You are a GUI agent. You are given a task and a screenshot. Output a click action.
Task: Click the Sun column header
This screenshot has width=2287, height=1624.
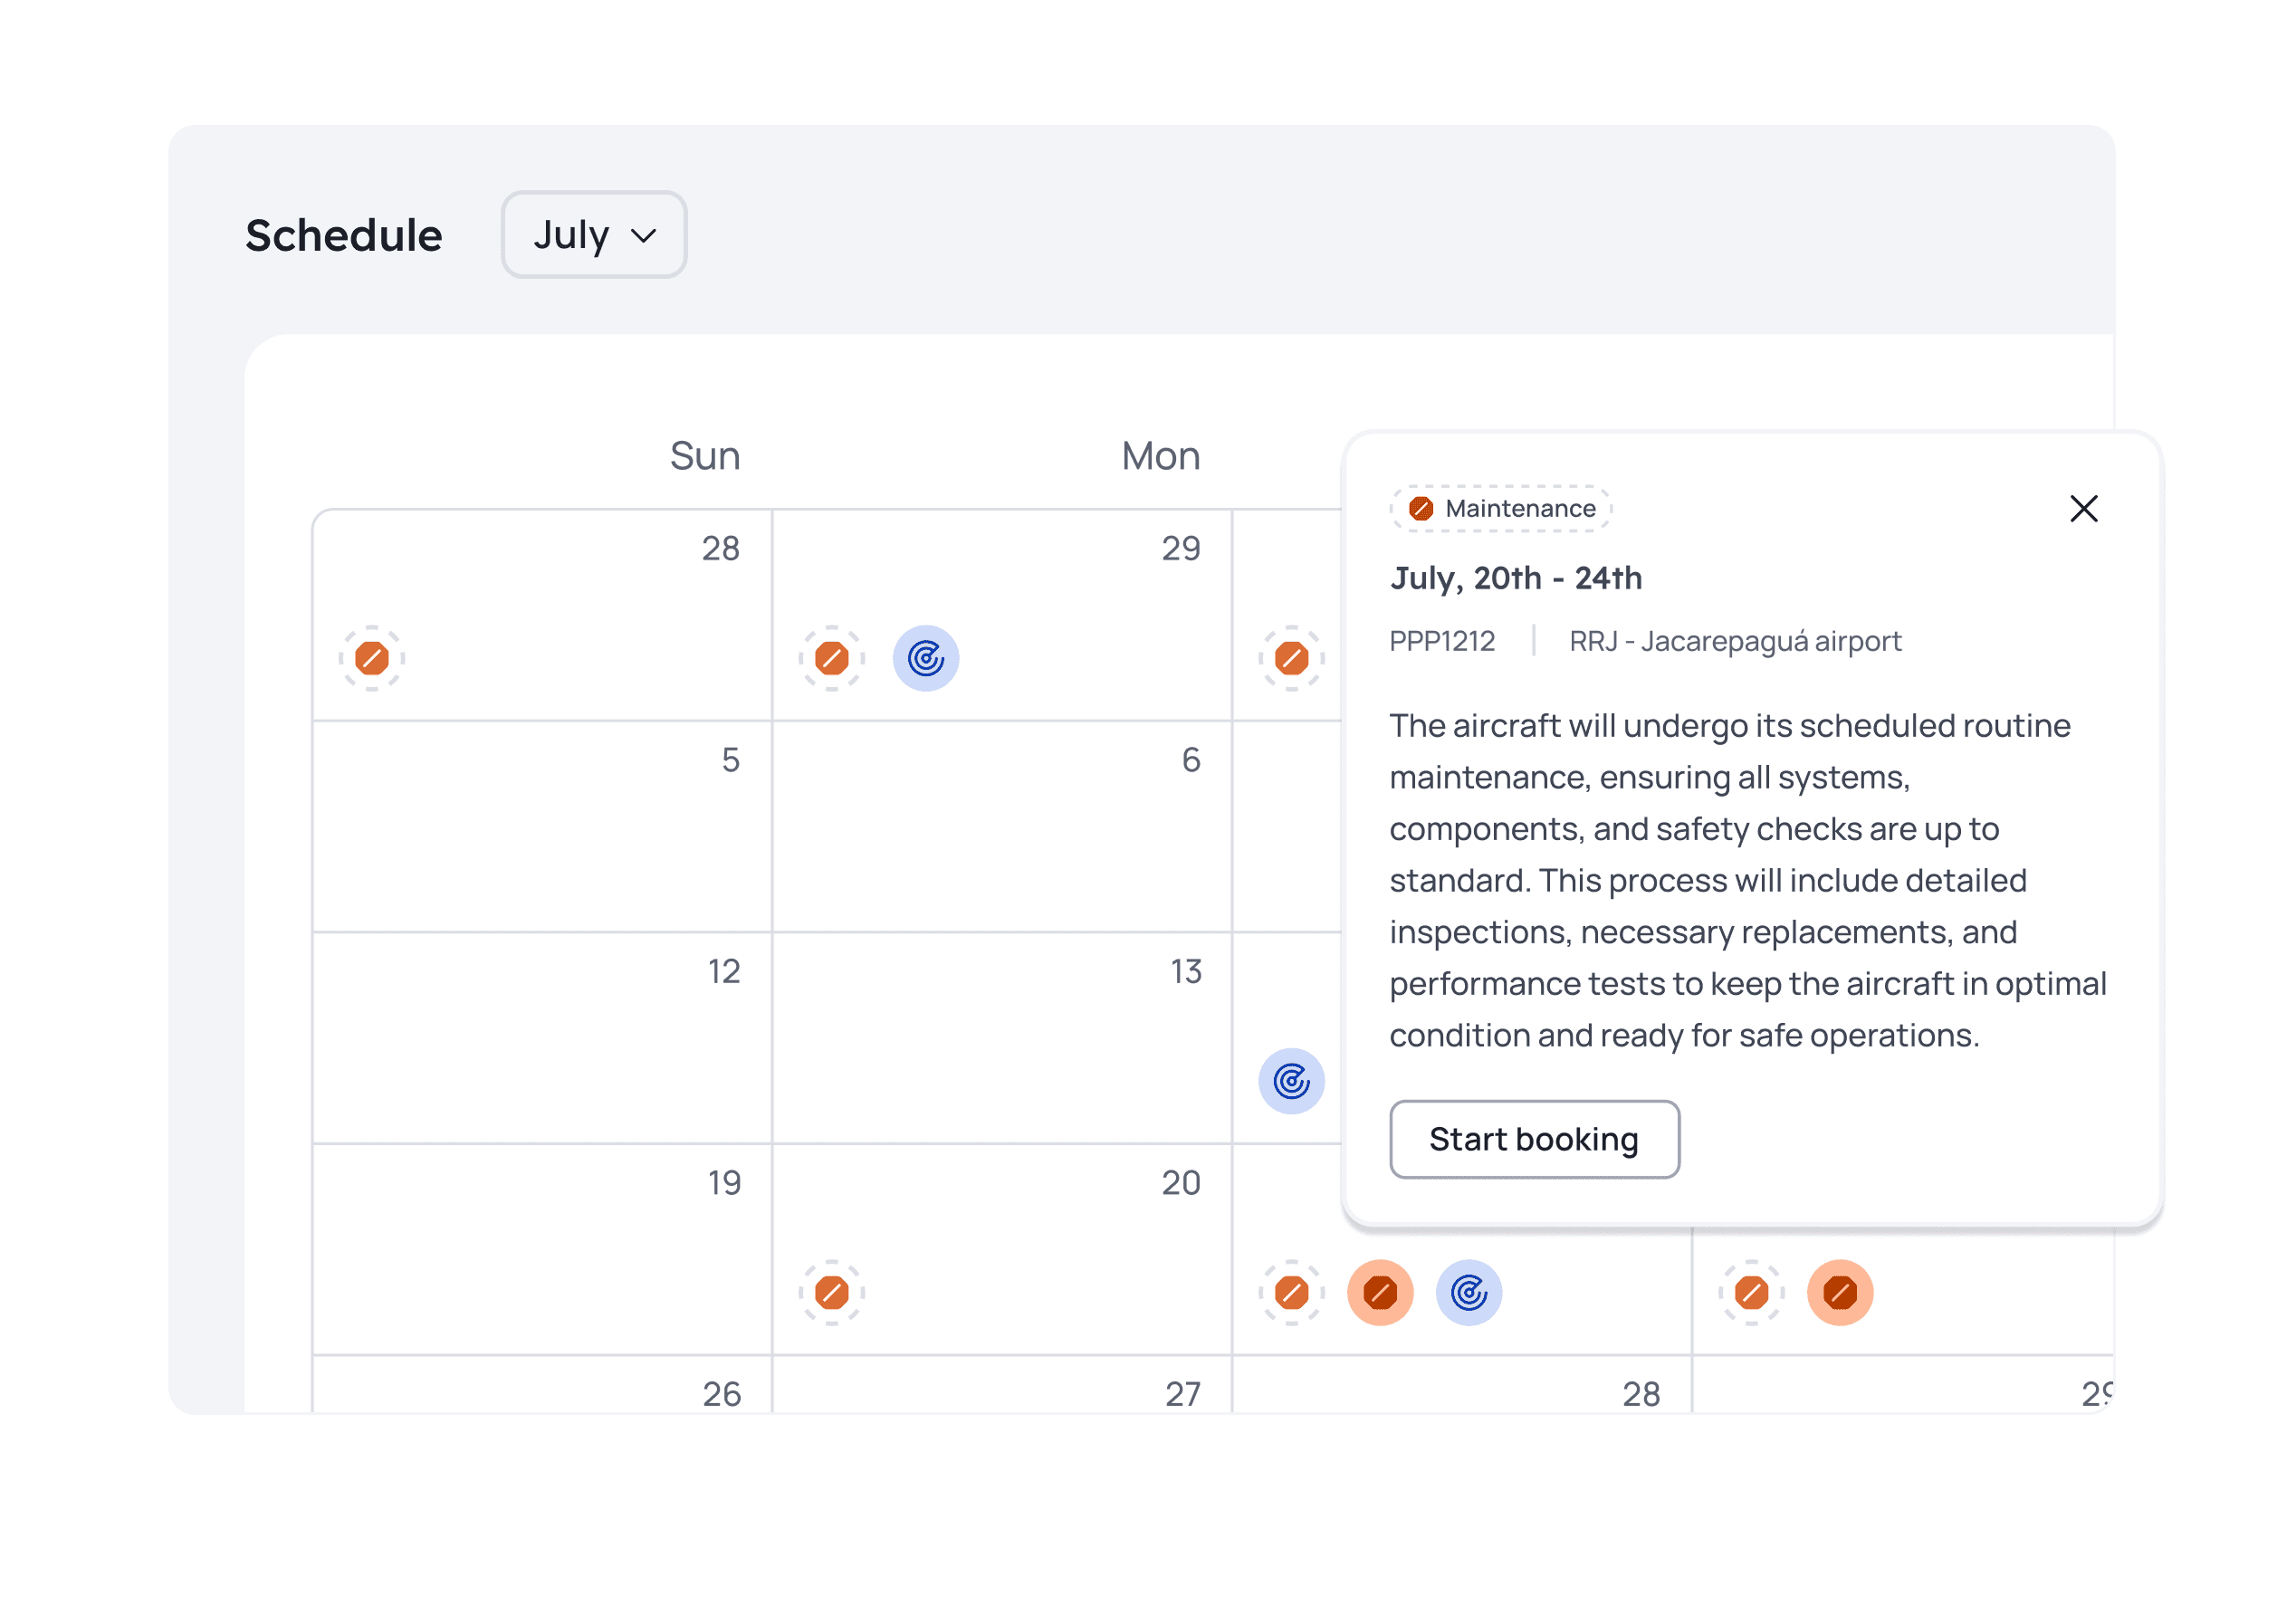(705, 456)
